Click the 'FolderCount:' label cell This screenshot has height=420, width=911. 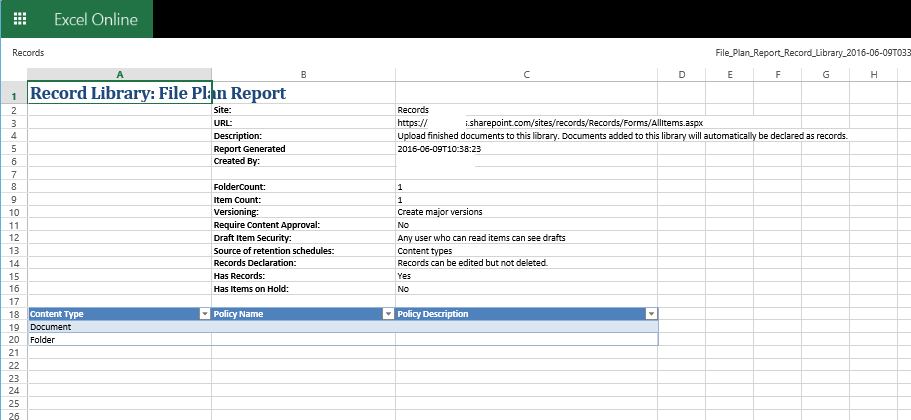303,187
